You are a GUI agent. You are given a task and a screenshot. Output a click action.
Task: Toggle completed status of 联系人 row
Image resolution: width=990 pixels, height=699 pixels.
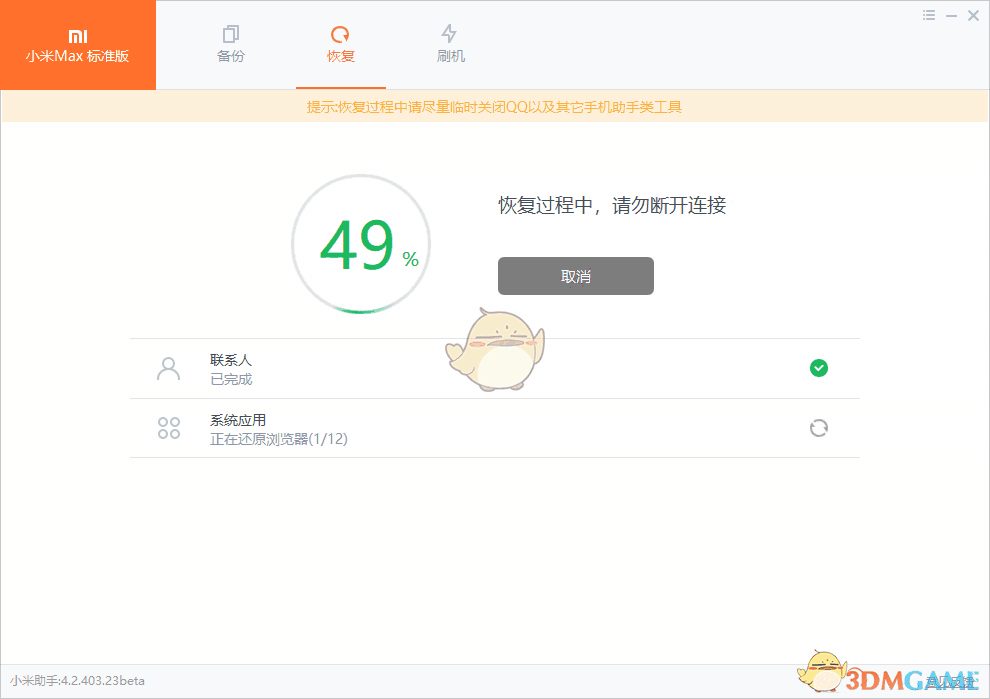[x=819, y=368]
